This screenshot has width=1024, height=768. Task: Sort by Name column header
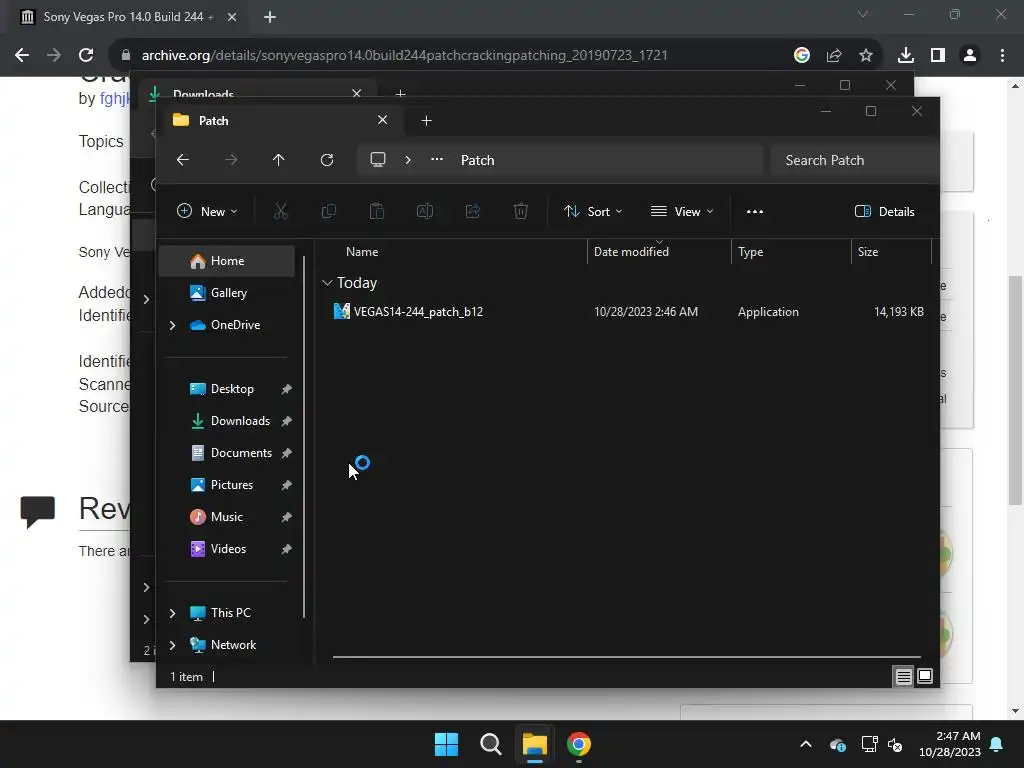click(x=362, y=251)
